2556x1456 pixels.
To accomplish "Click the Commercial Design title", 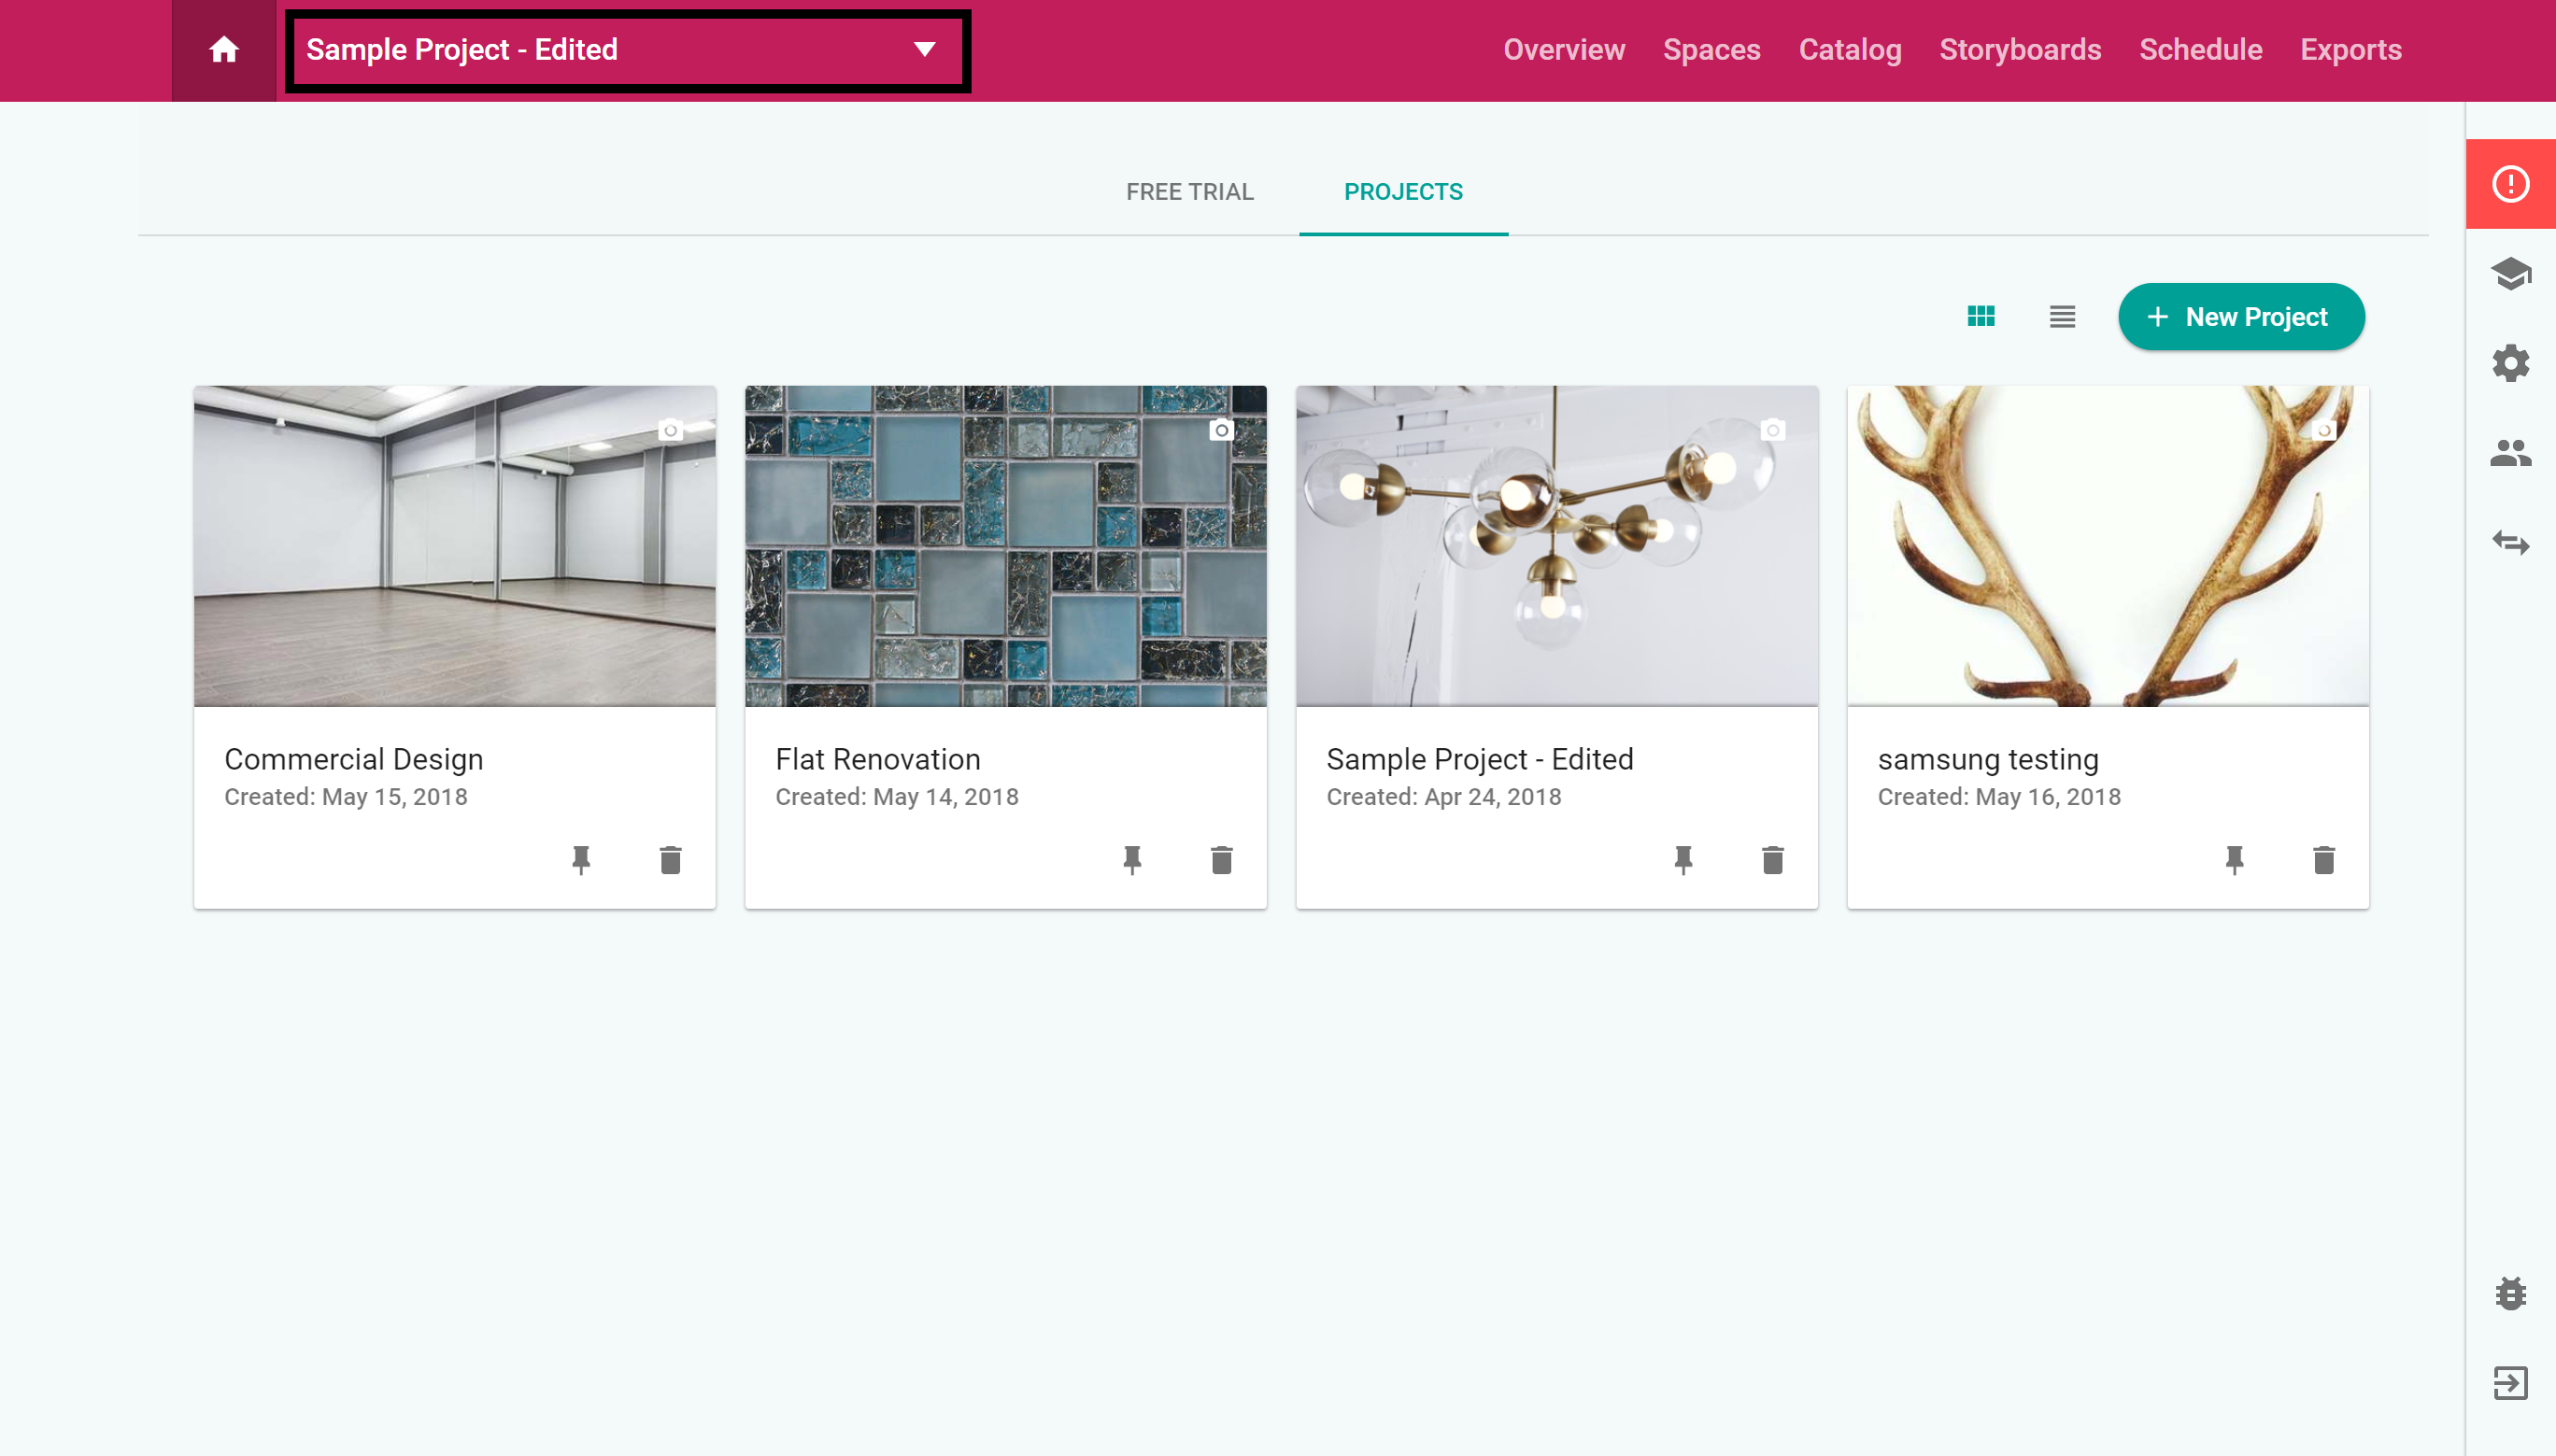I will [354, 759].
